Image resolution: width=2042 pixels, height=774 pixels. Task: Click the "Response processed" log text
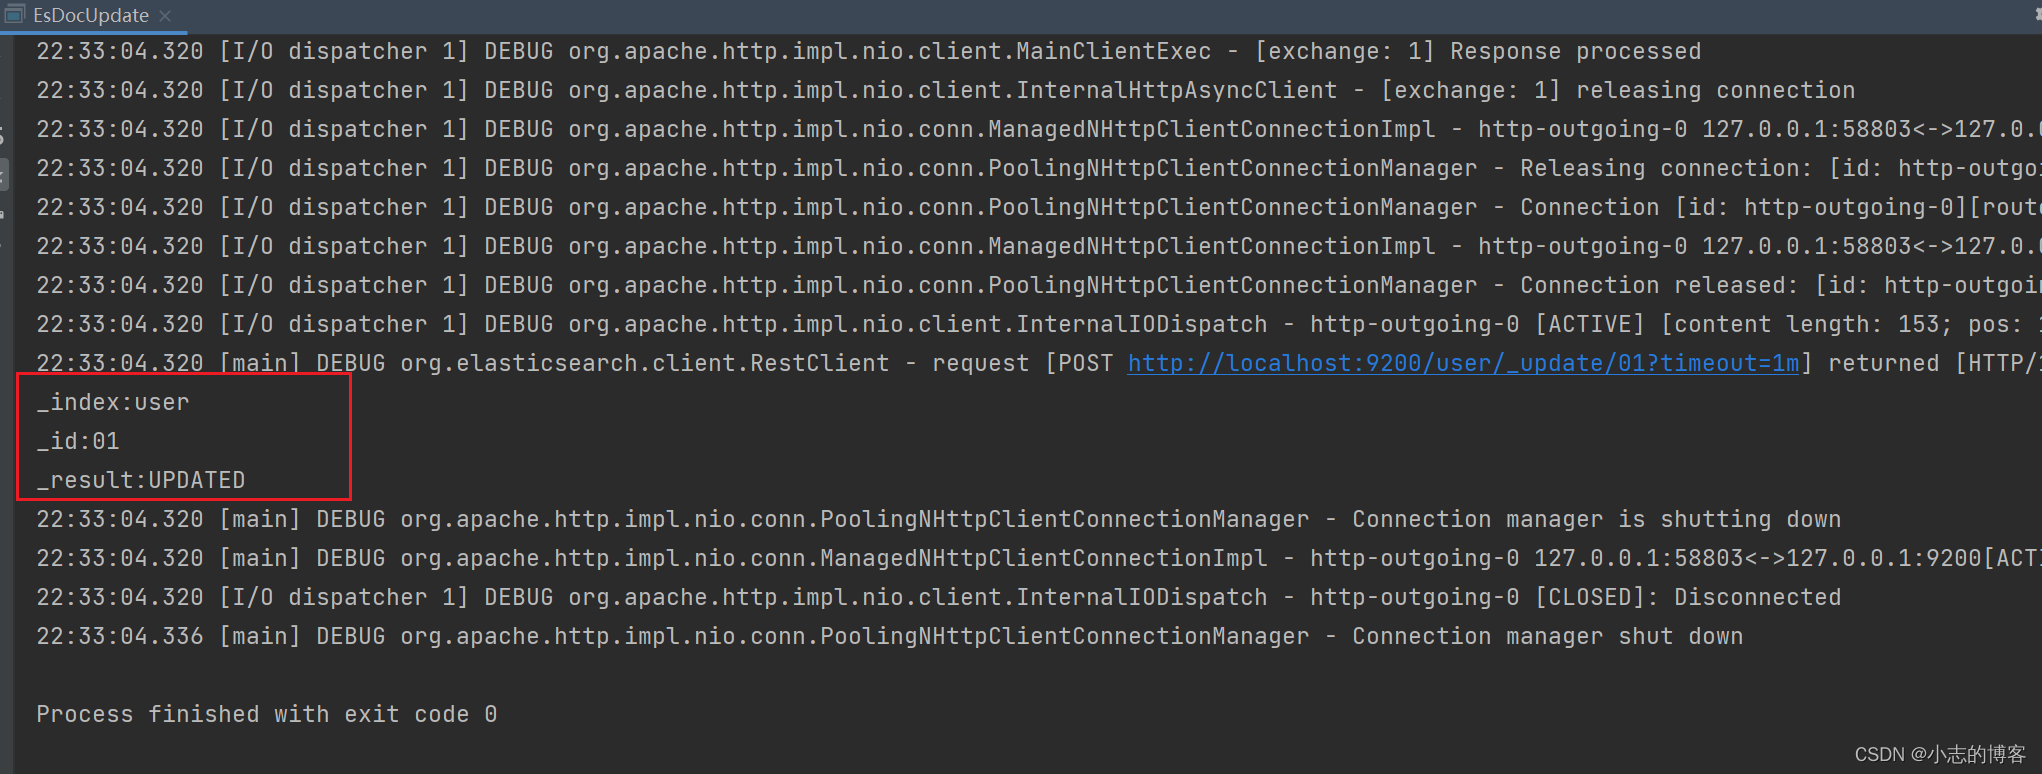click(x=1575, y=51)
